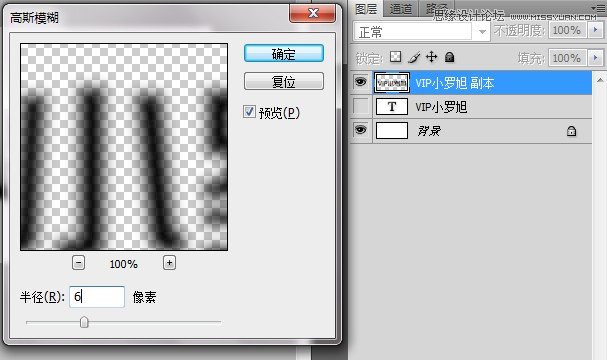Click VIP小罗旭 副本 layer thumbnail
This screenshot has height=360, width=607.
point(392,82)
